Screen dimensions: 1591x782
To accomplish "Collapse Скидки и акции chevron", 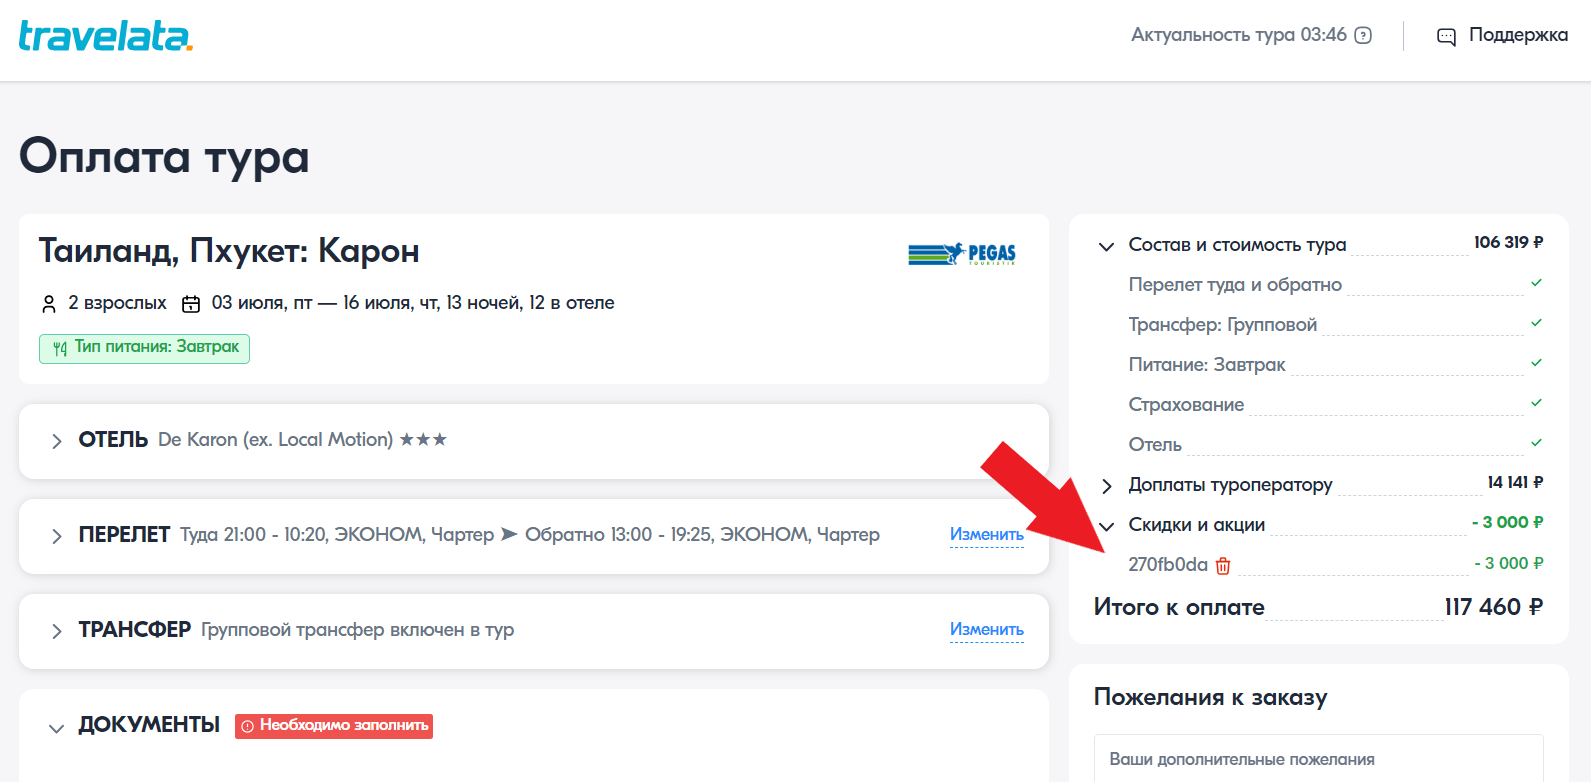I will tap(1106, 526).
